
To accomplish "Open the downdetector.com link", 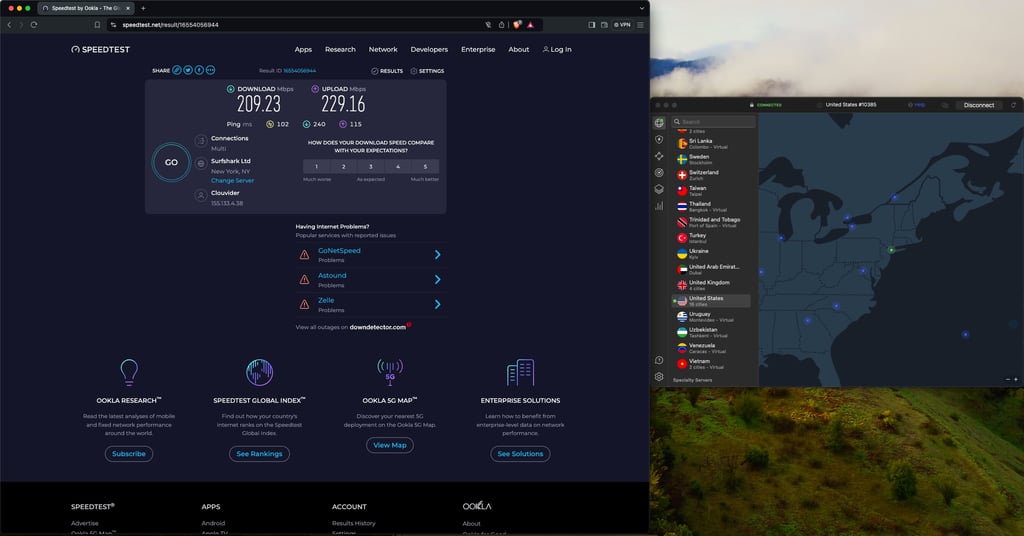I will coord(377,327).
